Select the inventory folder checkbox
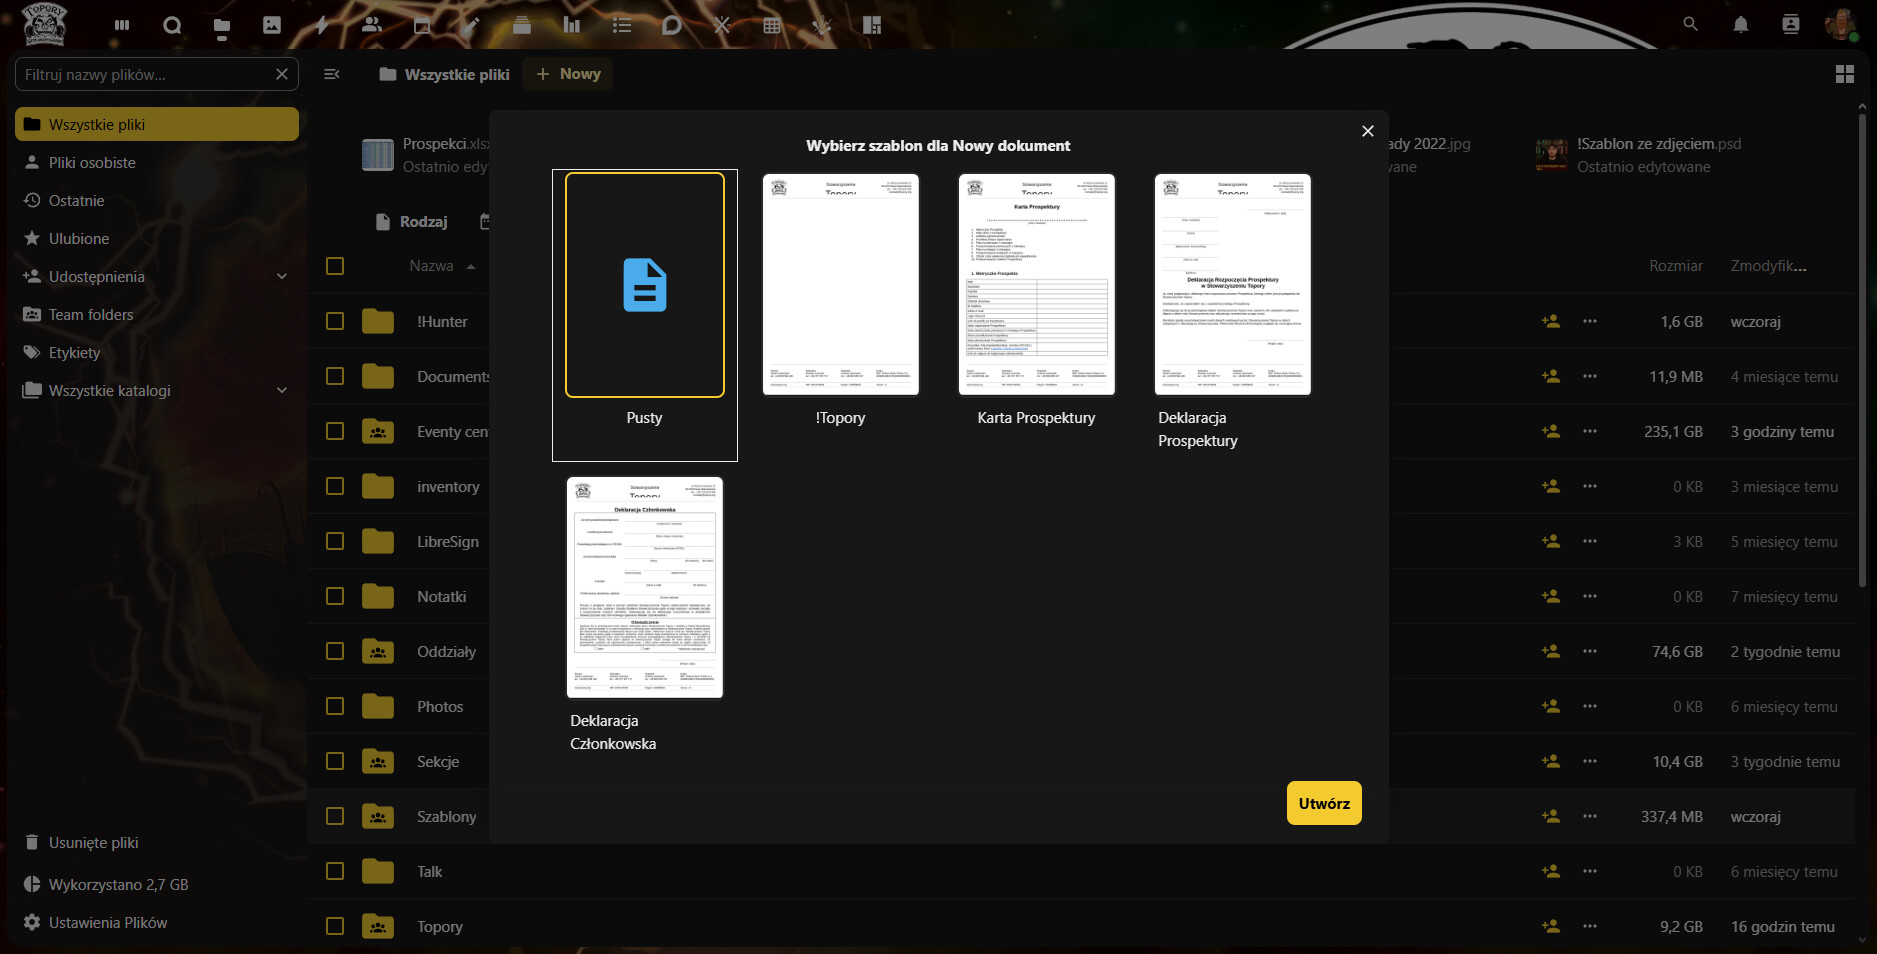Viewport: 1877px width, 954px height. 335,487
